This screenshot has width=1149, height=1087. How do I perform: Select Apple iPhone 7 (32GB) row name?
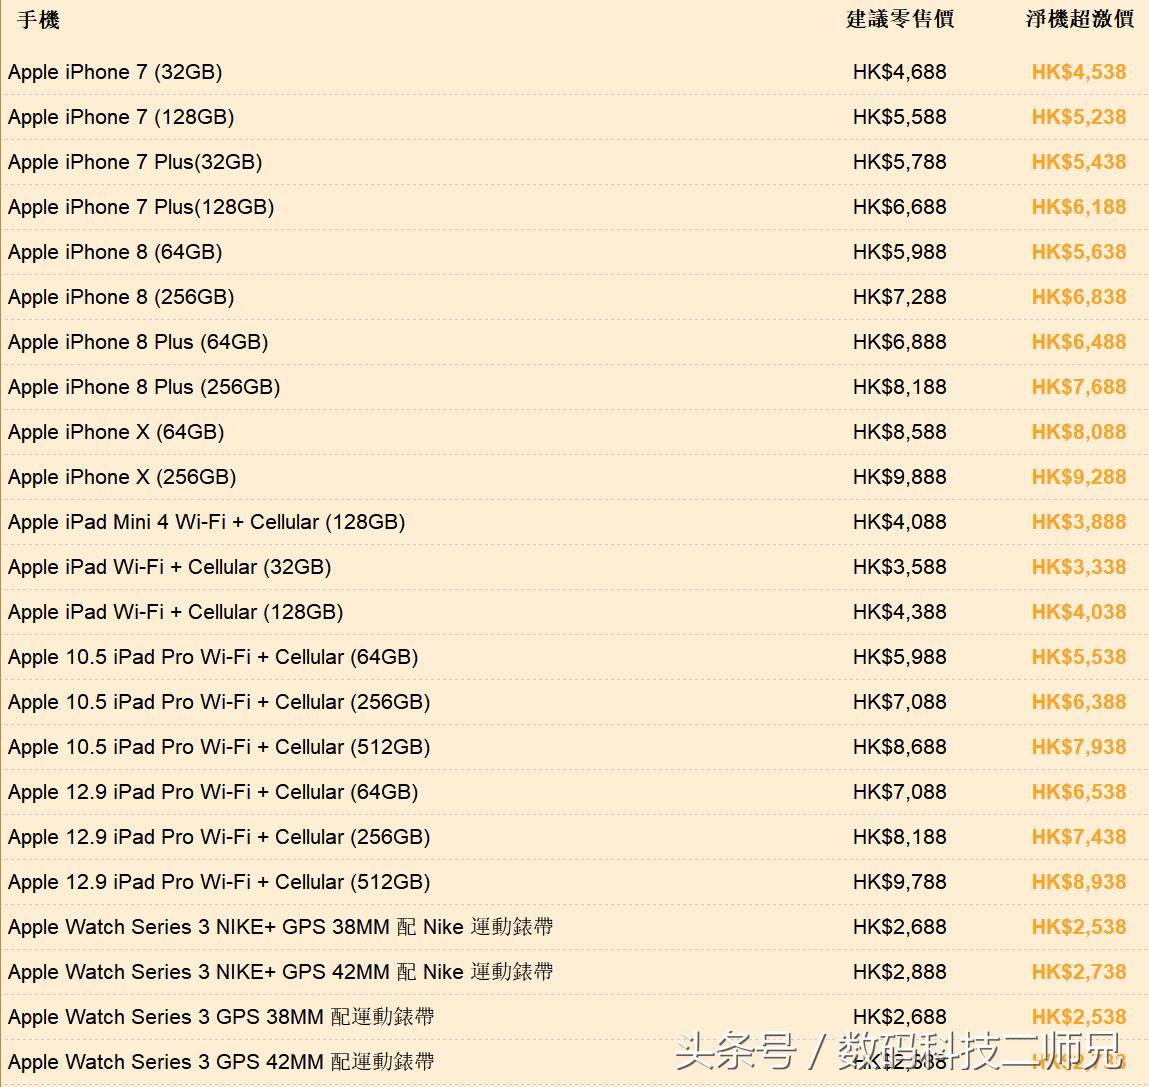(115, 73)
